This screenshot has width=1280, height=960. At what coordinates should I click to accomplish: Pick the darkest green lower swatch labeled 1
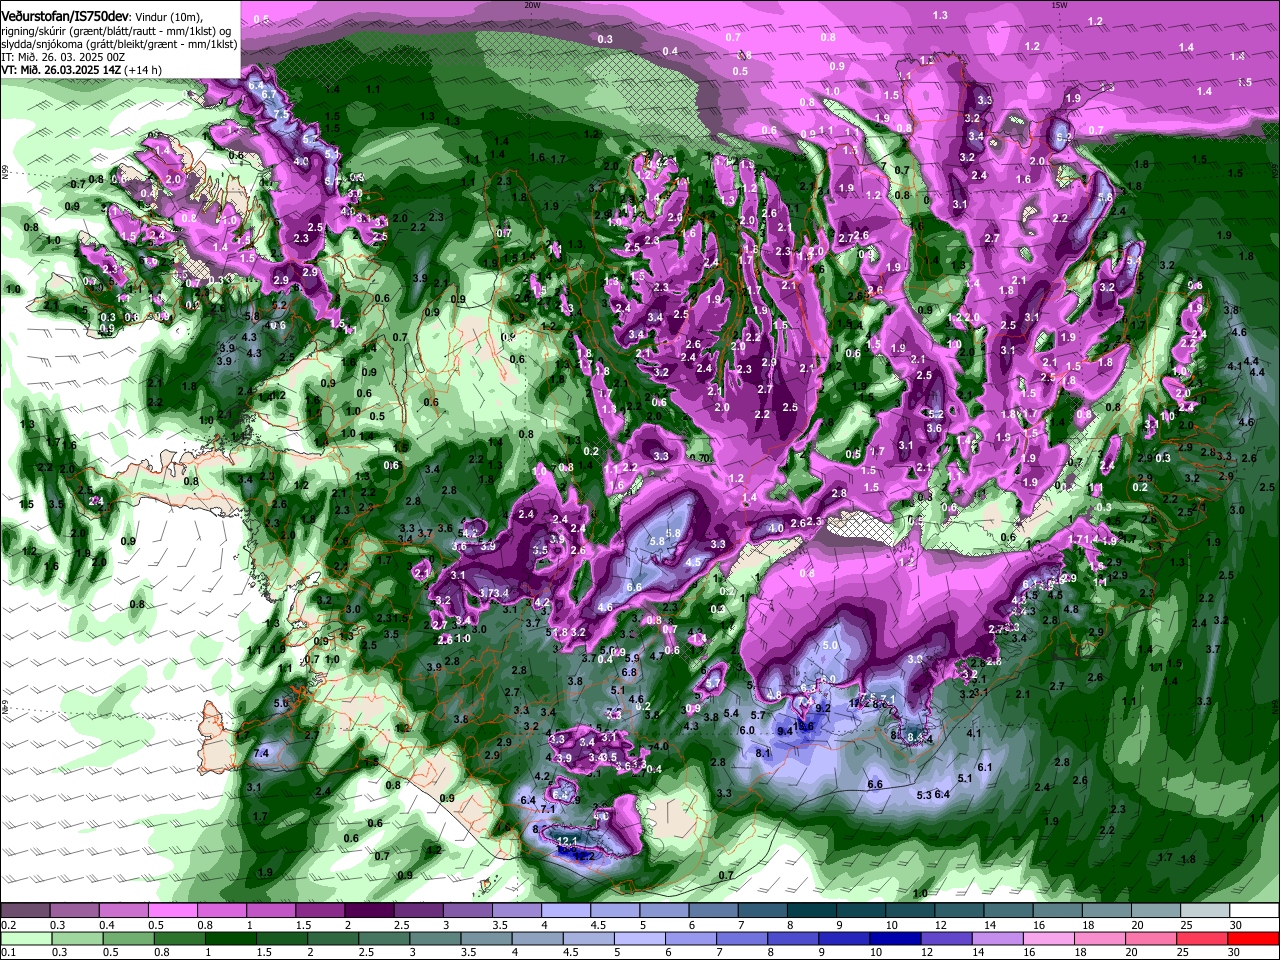click(x=230, y=938)
